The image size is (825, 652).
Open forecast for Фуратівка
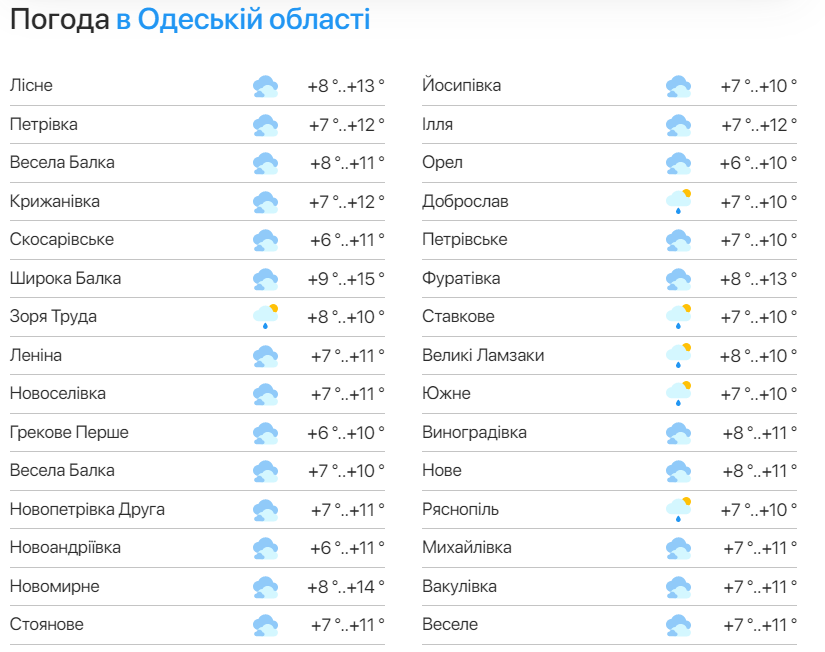coord(461,279)
